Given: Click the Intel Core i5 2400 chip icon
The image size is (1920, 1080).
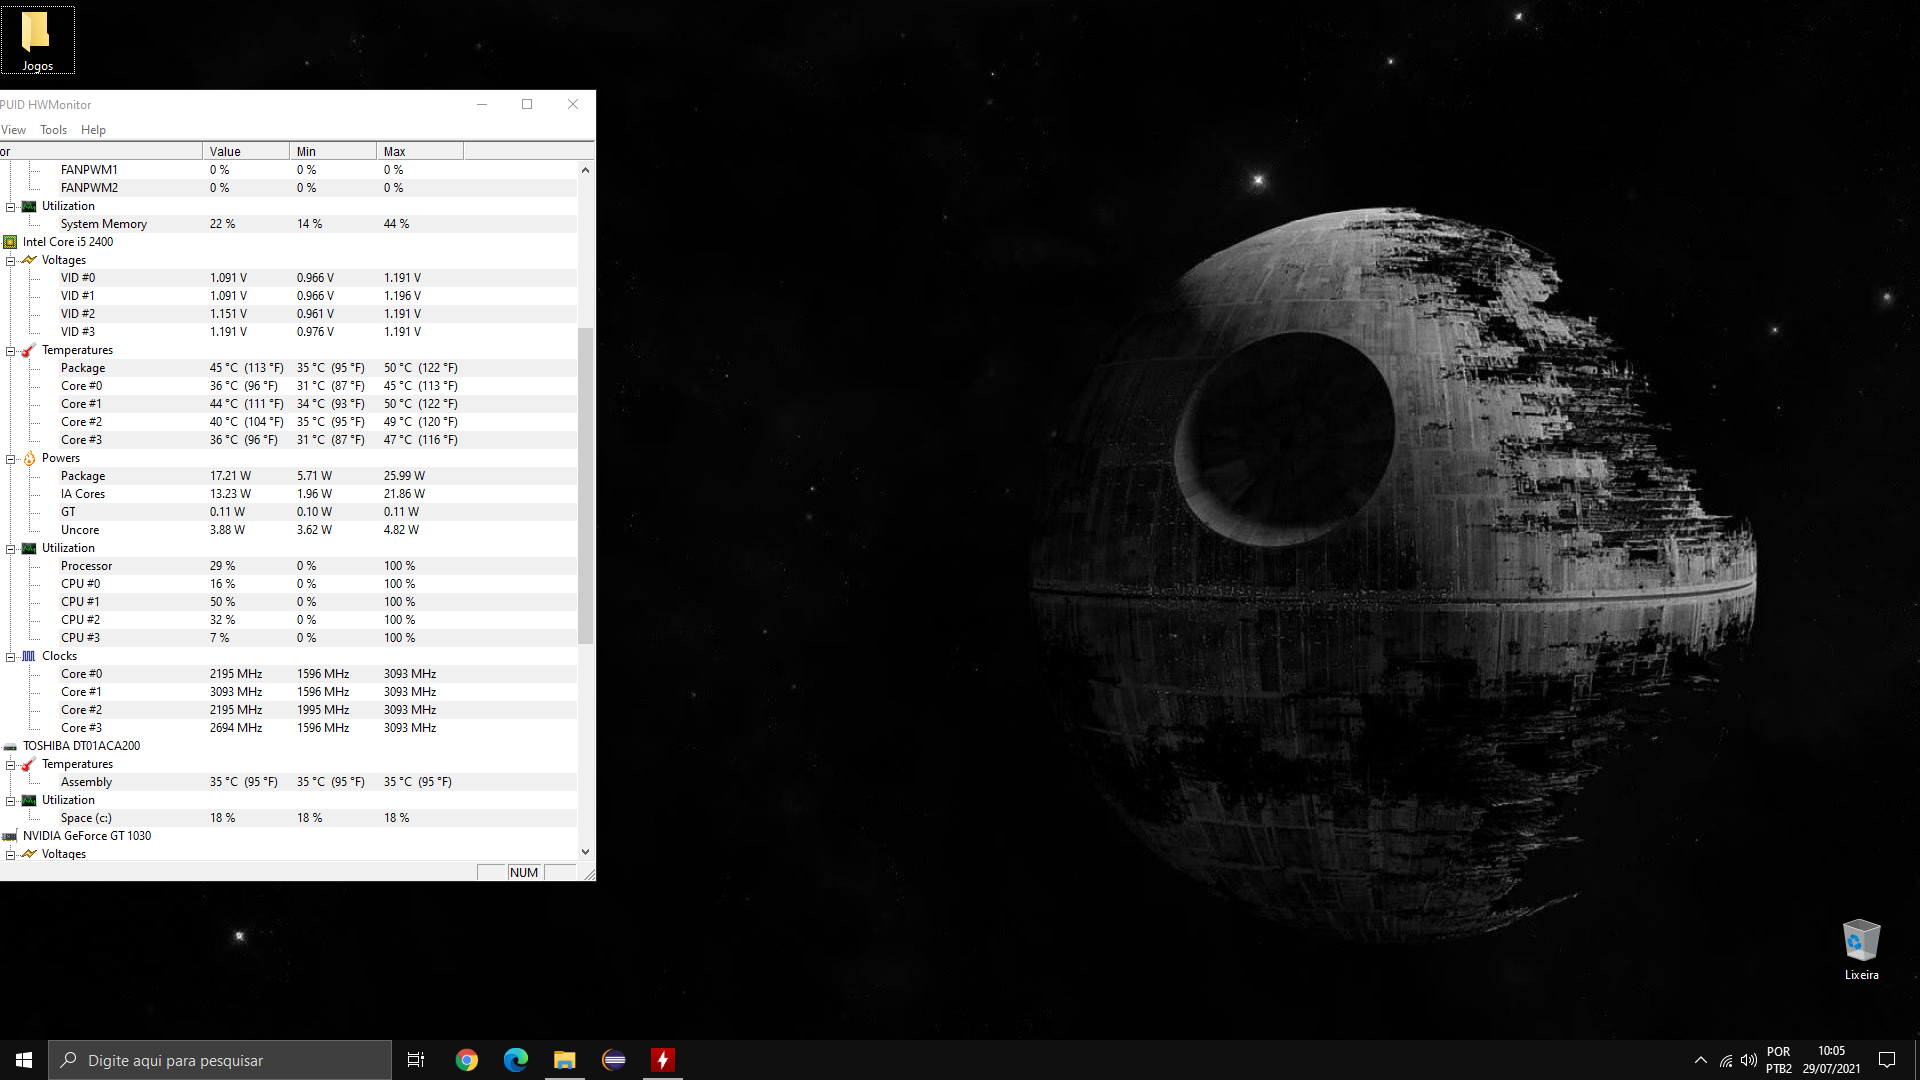Looking at the screenshot, I should point(10,242).
